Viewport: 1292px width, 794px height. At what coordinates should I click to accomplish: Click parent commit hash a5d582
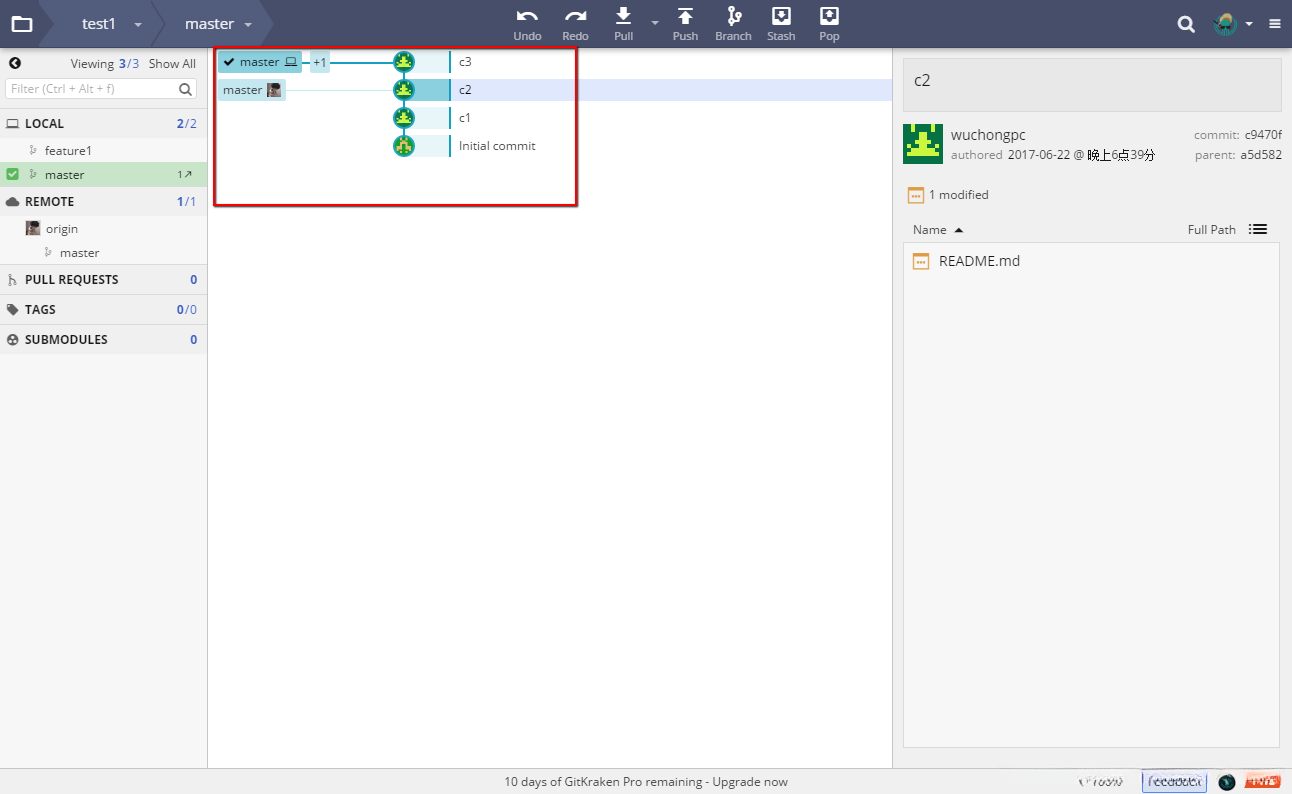pyautogui.click(x=1261, y=155)
